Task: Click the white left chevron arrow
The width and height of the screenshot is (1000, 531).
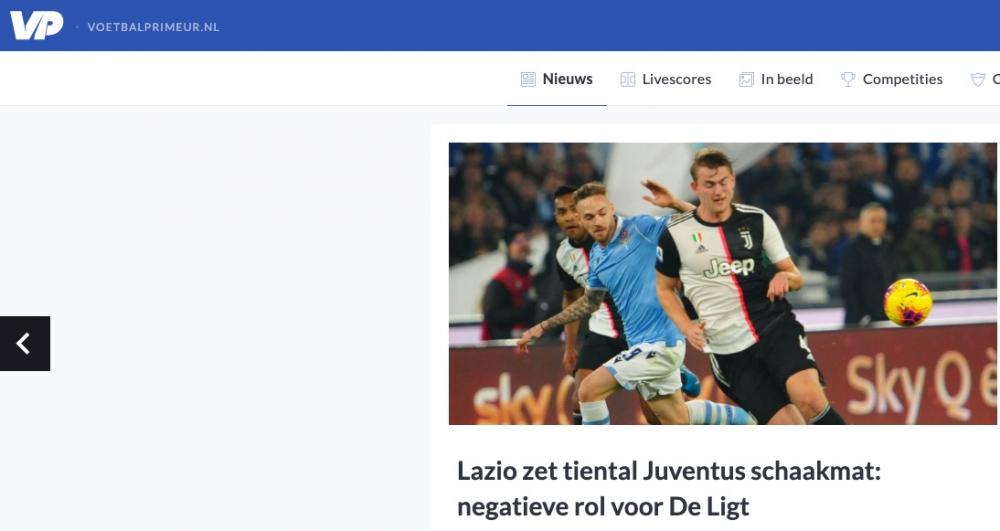Action: pyautogui.click(x=24, y=344)
